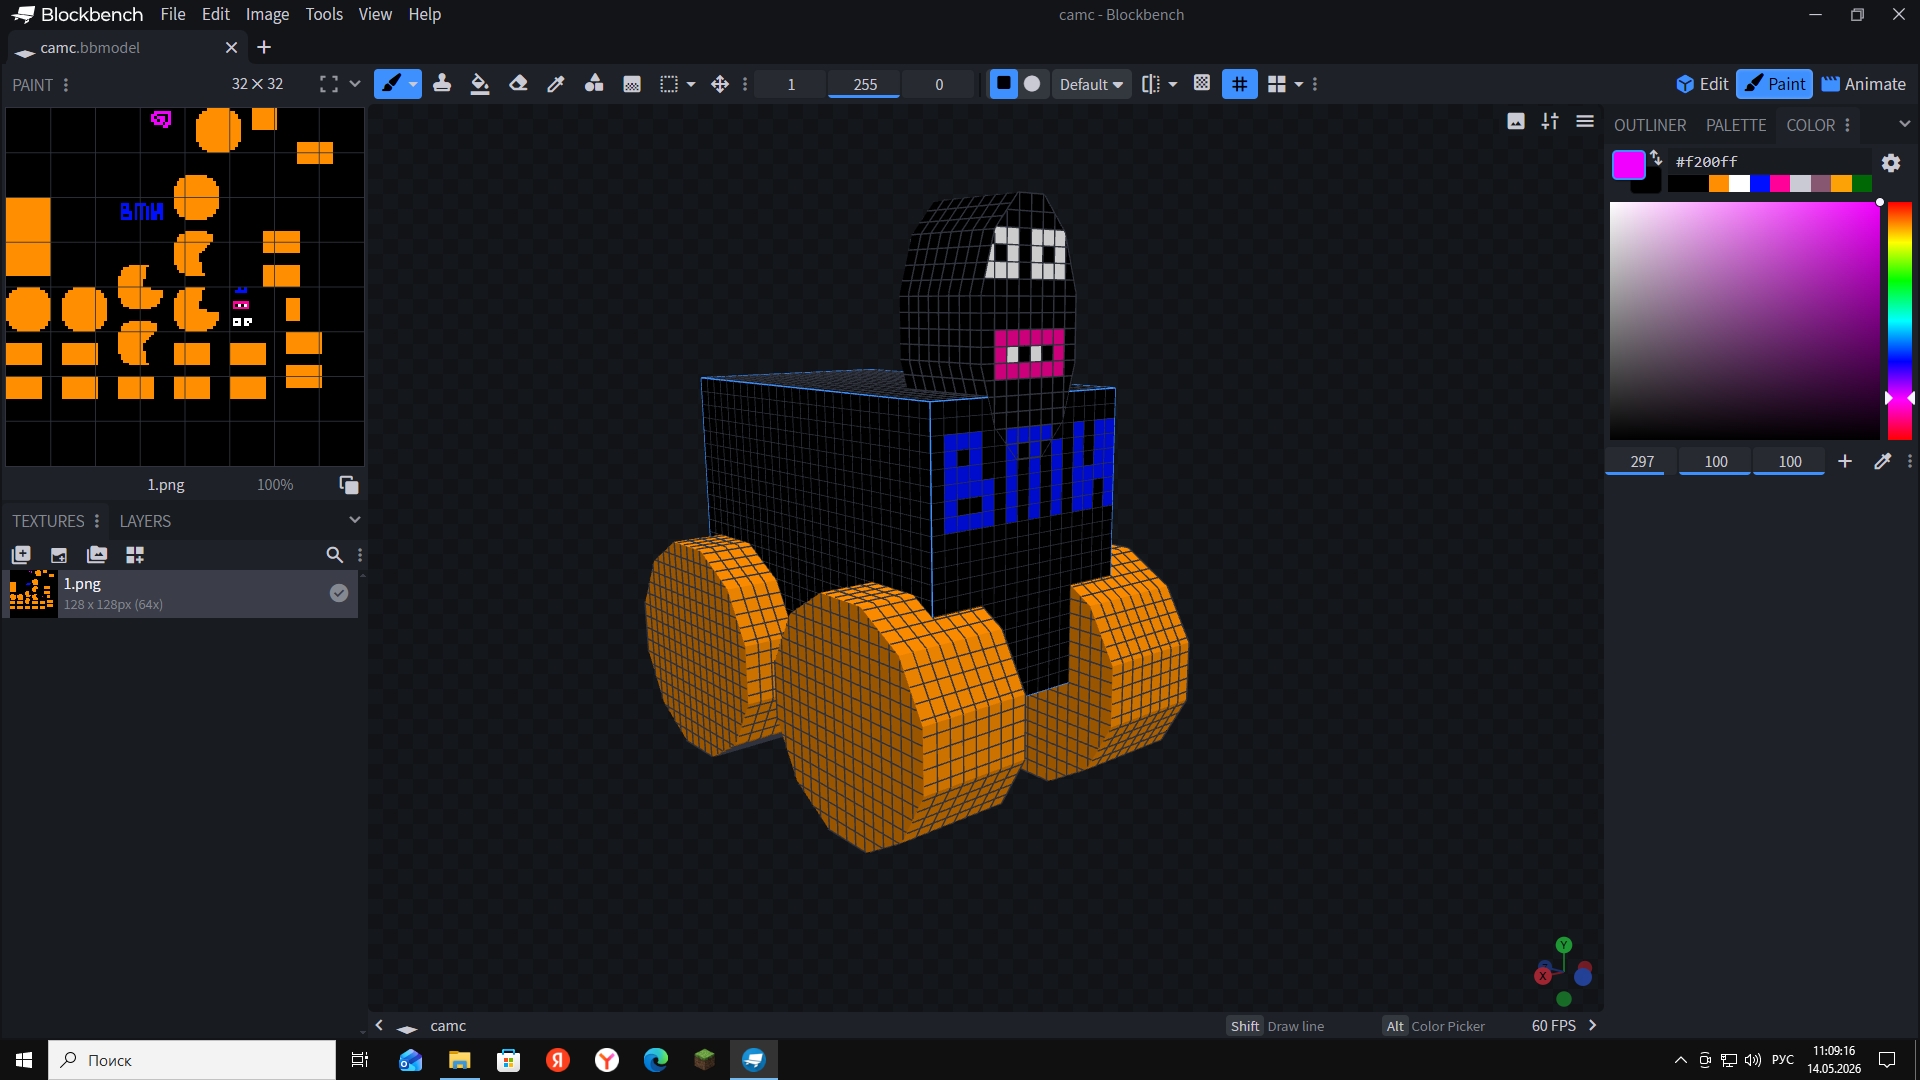Click the hue value field 297
Screen dimensions: 1920x1080
point(1642,461)
